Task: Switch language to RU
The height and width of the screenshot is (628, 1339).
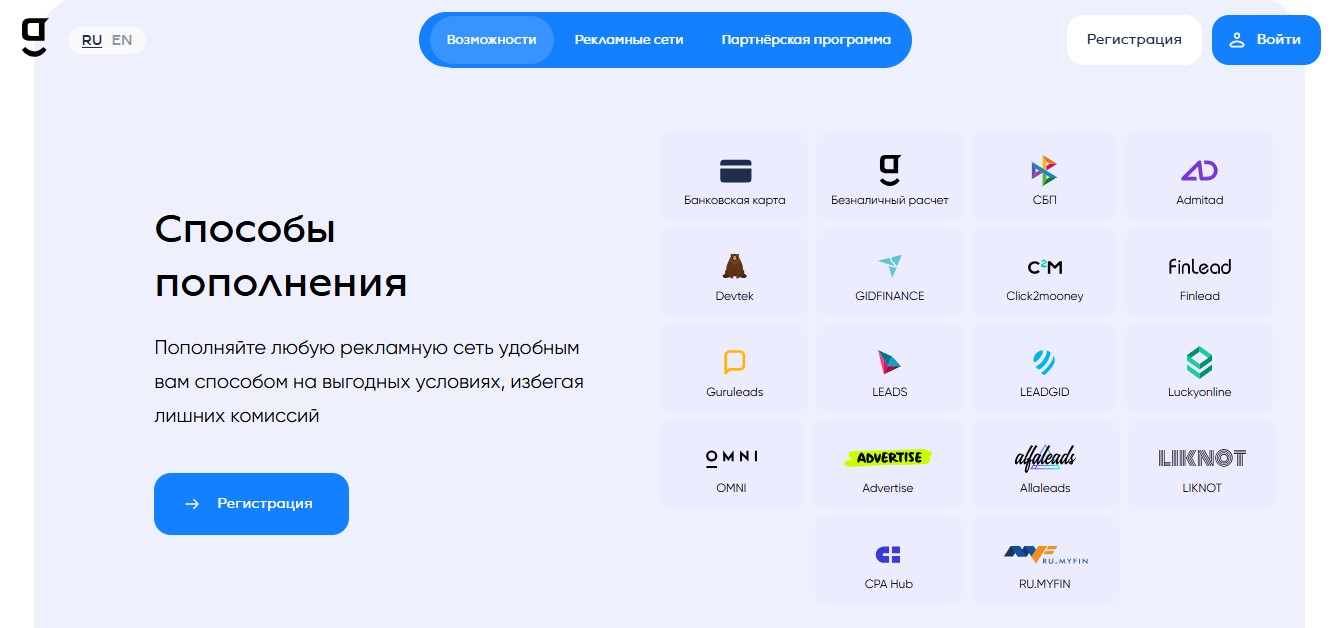Action: 92,41
